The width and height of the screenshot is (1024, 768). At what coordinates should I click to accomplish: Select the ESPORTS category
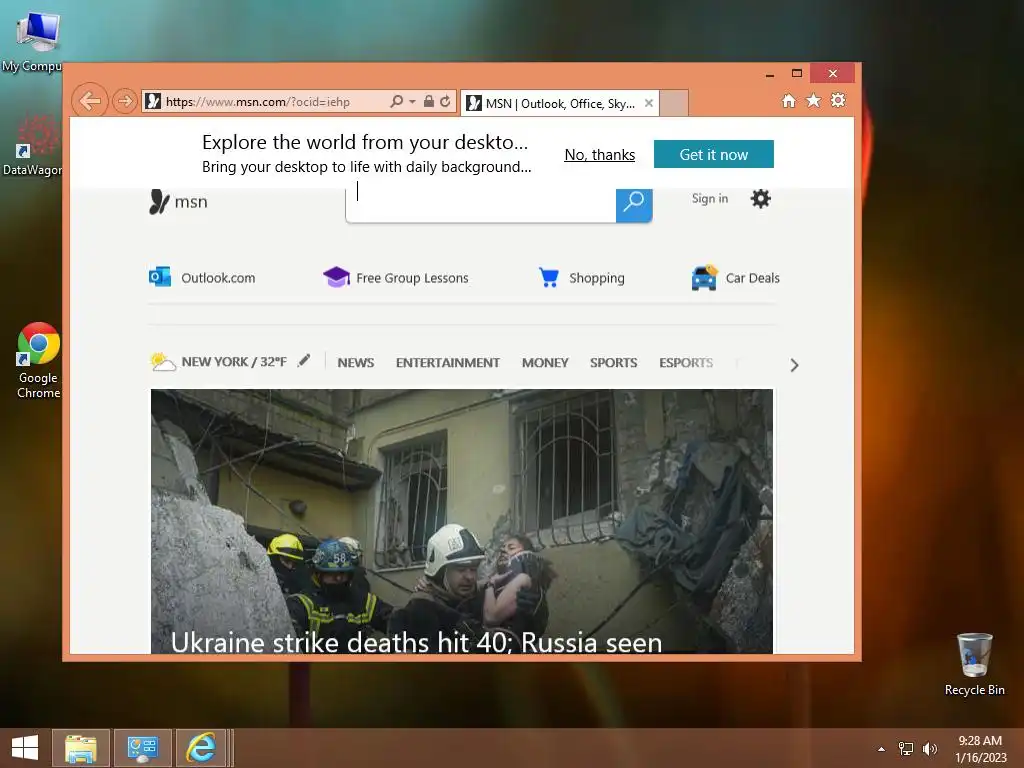tap(686, 363)
